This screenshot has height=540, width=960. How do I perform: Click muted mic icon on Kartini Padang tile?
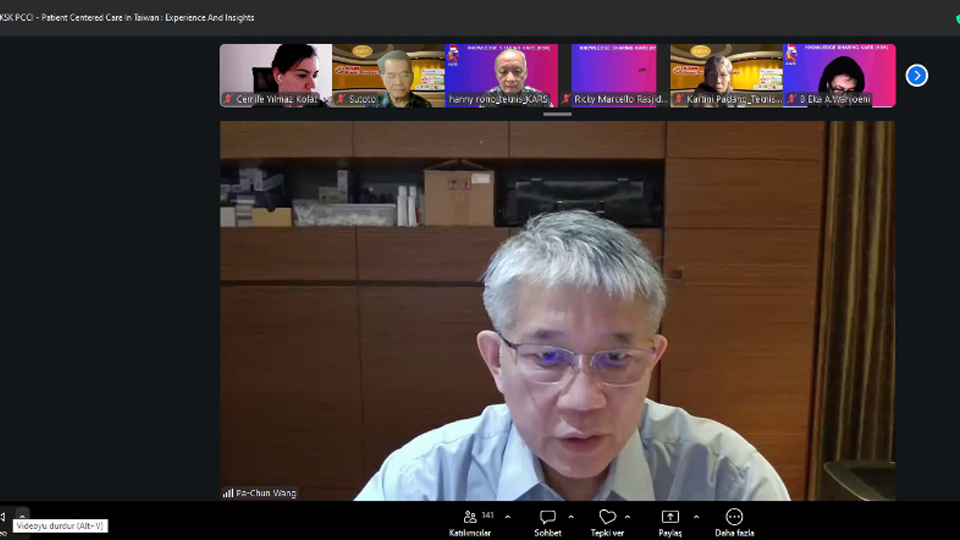point(679,99)
